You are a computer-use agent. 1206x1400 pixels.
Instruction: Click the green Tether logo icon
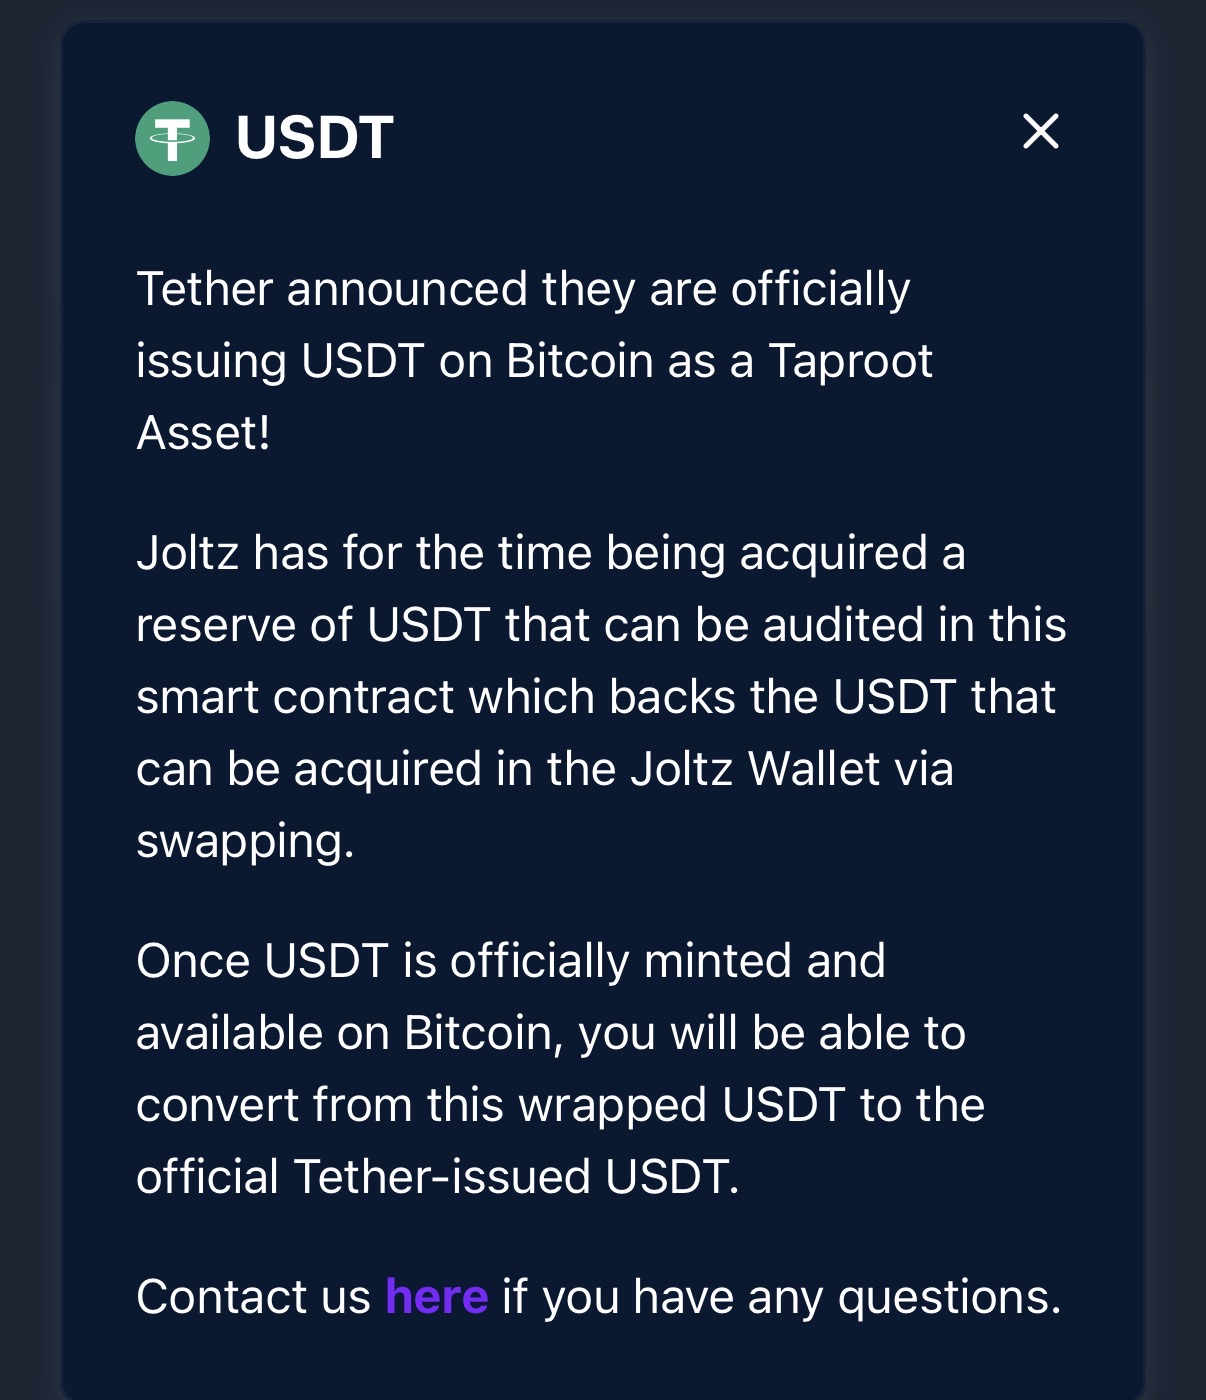click(x=172, y=138)
